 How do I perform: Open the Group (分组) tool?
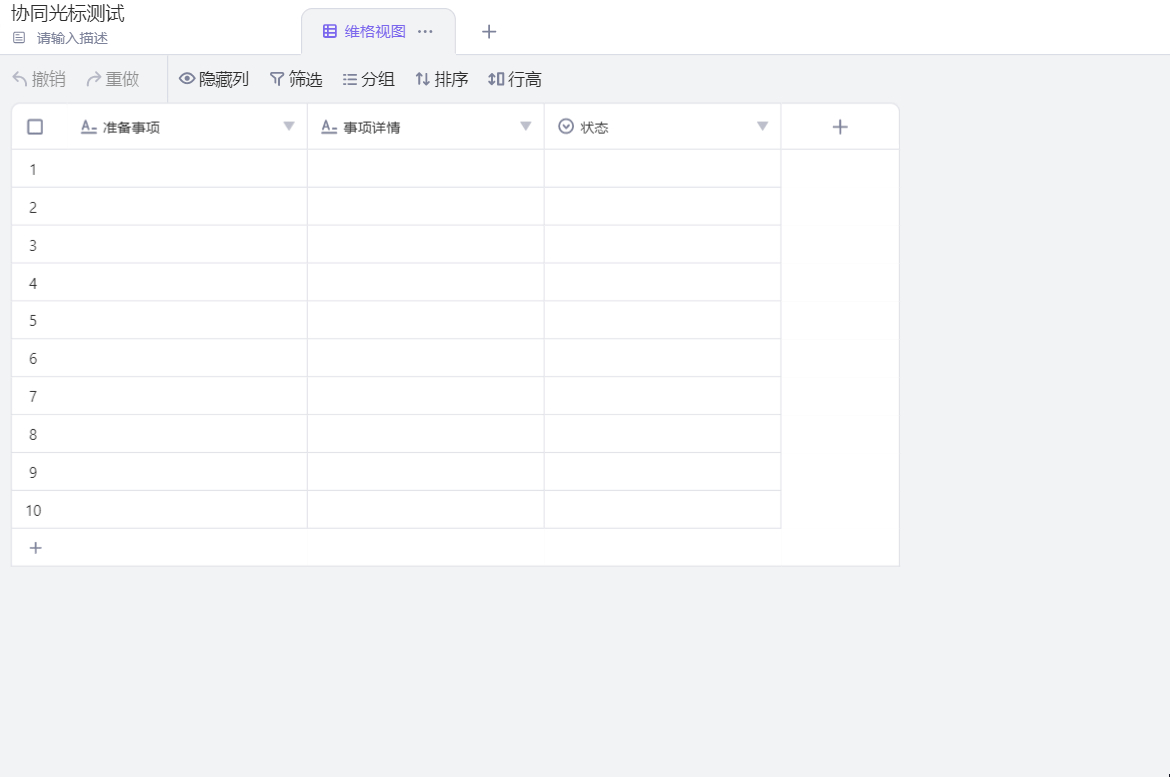point(368,78)
